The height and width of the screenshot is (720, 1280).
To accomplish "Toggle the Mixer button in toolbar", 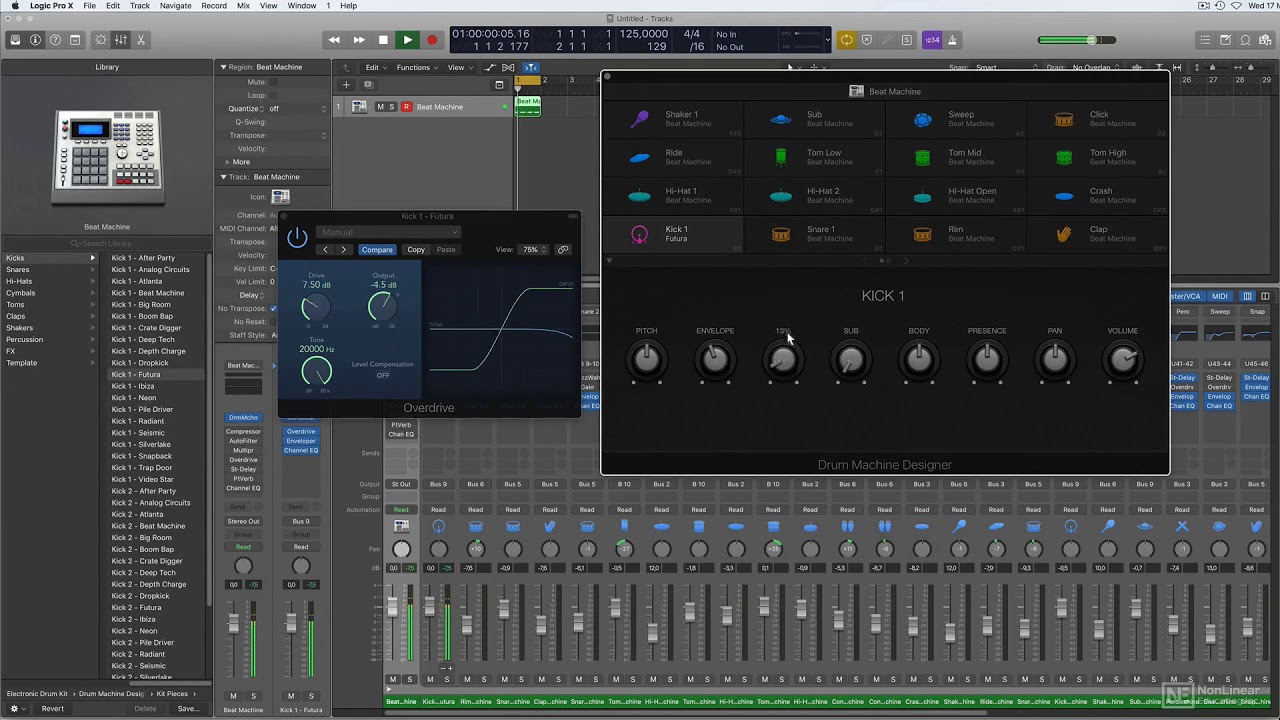I will [x=120, y=40].
